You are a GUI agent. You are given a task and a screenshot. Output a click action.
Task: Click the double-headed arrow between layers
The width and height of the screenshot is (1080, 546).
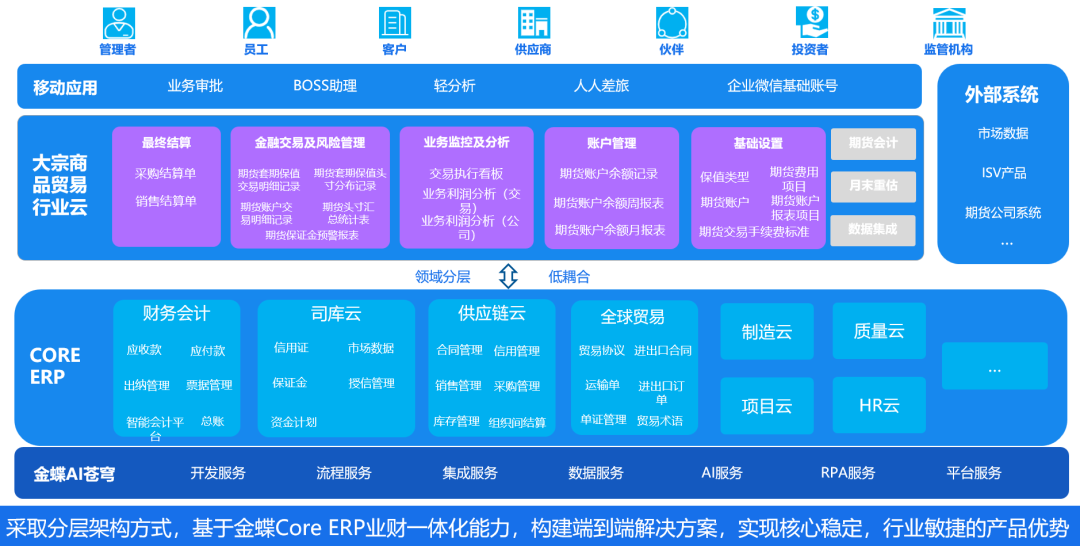coord(508,276)
